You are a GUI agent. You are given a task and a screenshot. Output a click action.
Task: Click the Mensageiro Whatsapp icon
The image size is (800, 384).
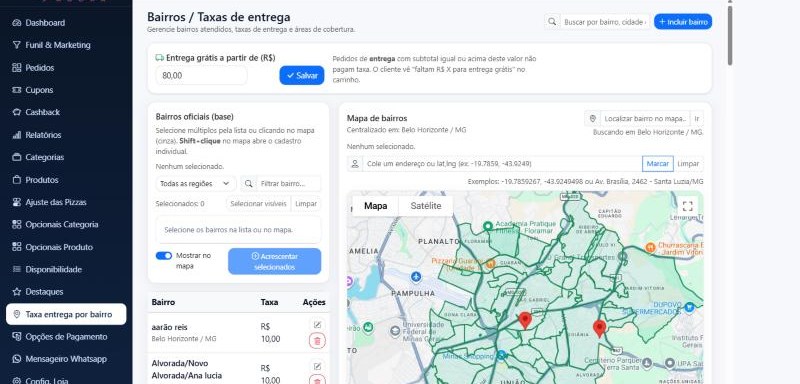tap(17, 359)
